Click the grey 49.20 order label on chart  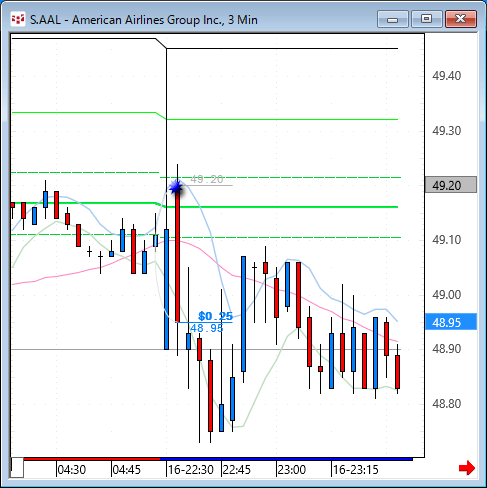pyautogui.click(x=207, y=179)
